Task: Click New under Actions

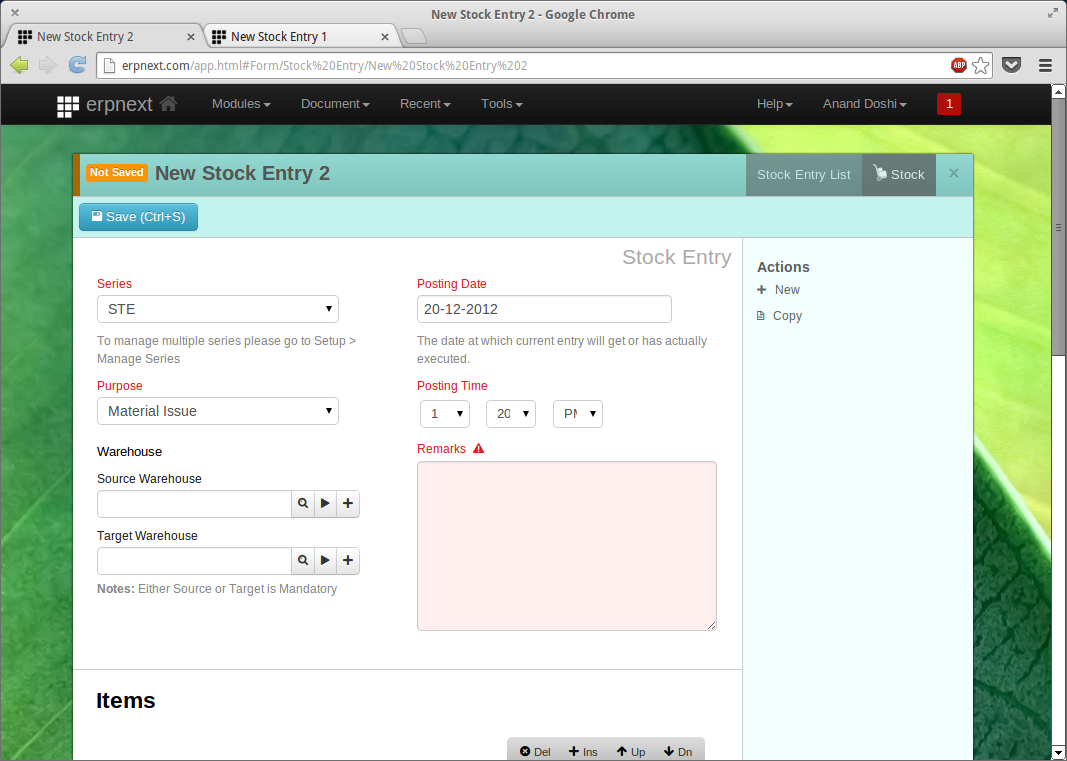Action: pos(778,290)
